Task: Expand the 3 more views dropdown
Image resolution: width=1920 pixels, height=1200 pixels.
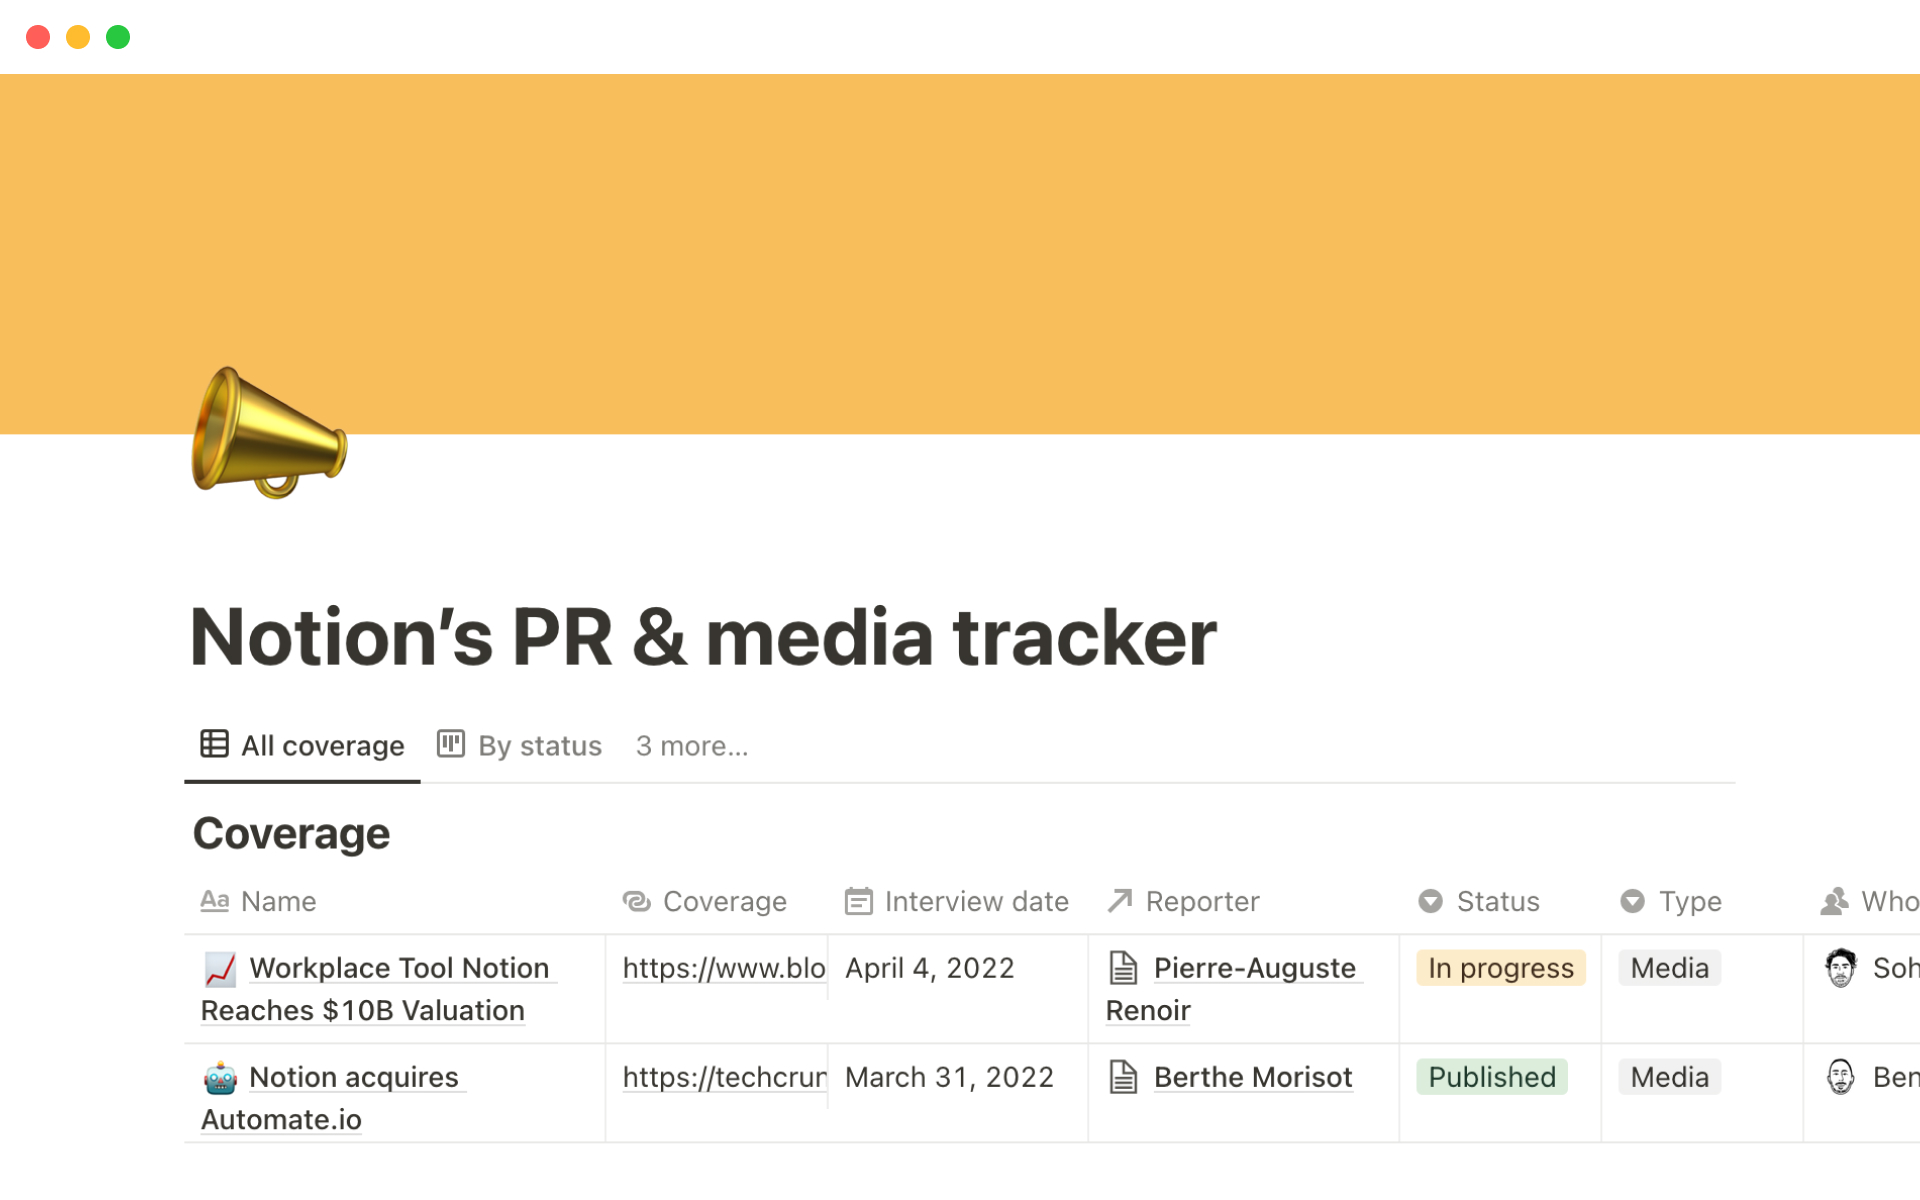Action: click(x=691, y=746)
